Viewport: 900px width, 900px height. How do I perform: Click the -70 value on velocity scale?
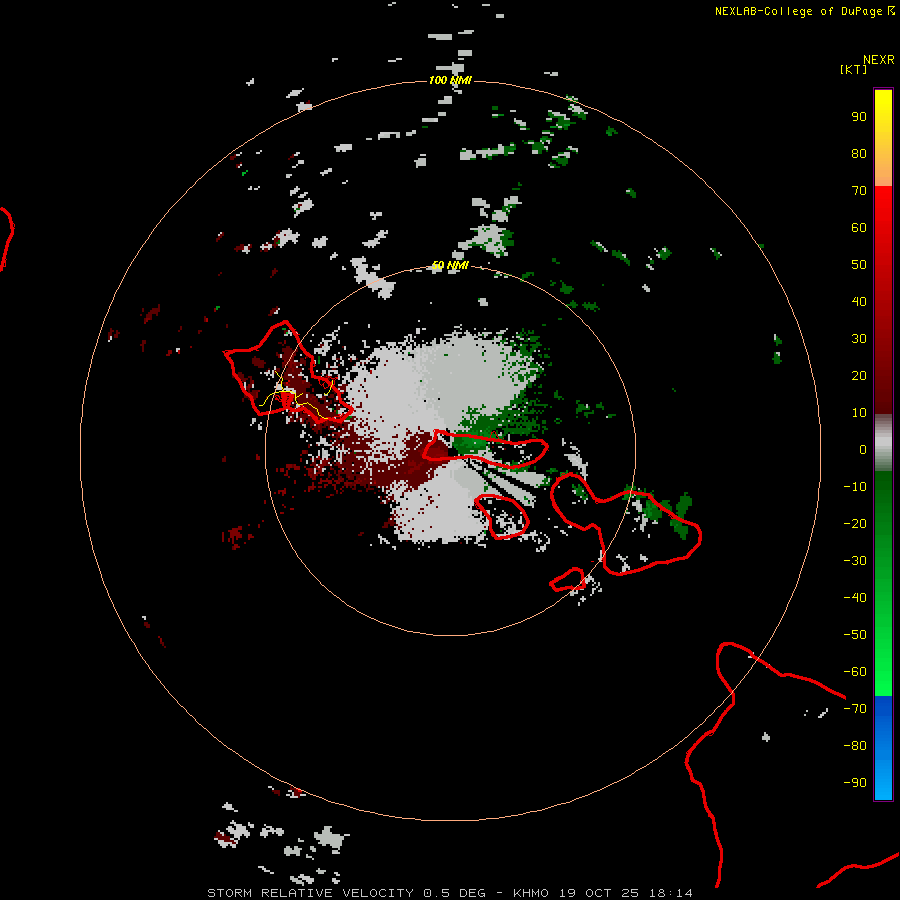[x=855, y=709]
